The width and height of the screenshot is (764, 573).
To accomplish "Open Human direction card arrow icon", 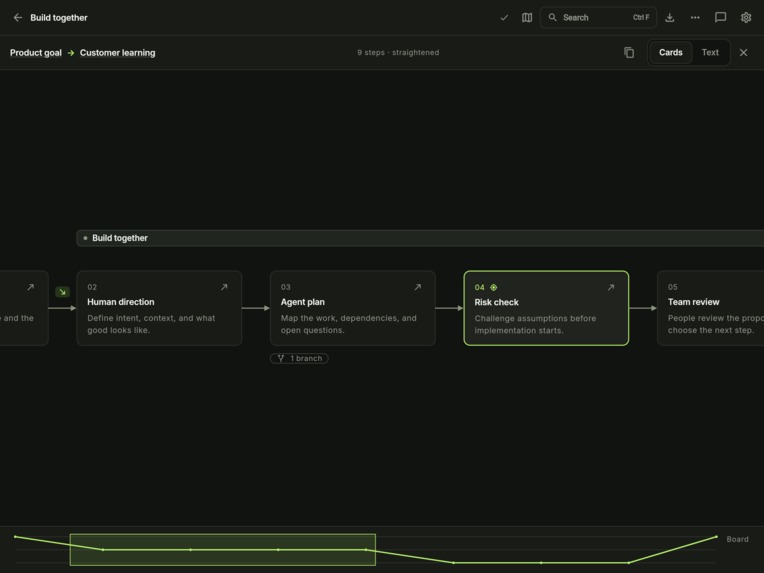I will click(224, 287).
